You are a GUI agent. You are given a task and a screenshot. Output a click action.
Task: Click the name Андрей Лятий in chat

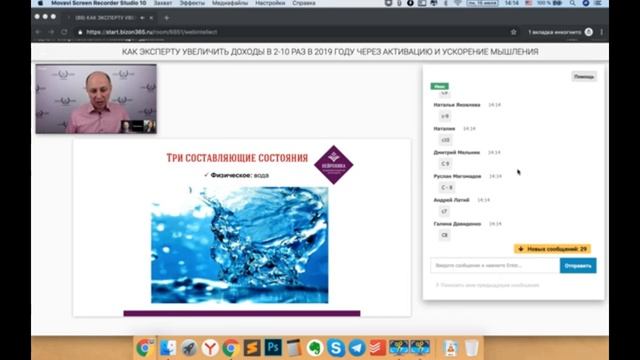tap(451, 200)
